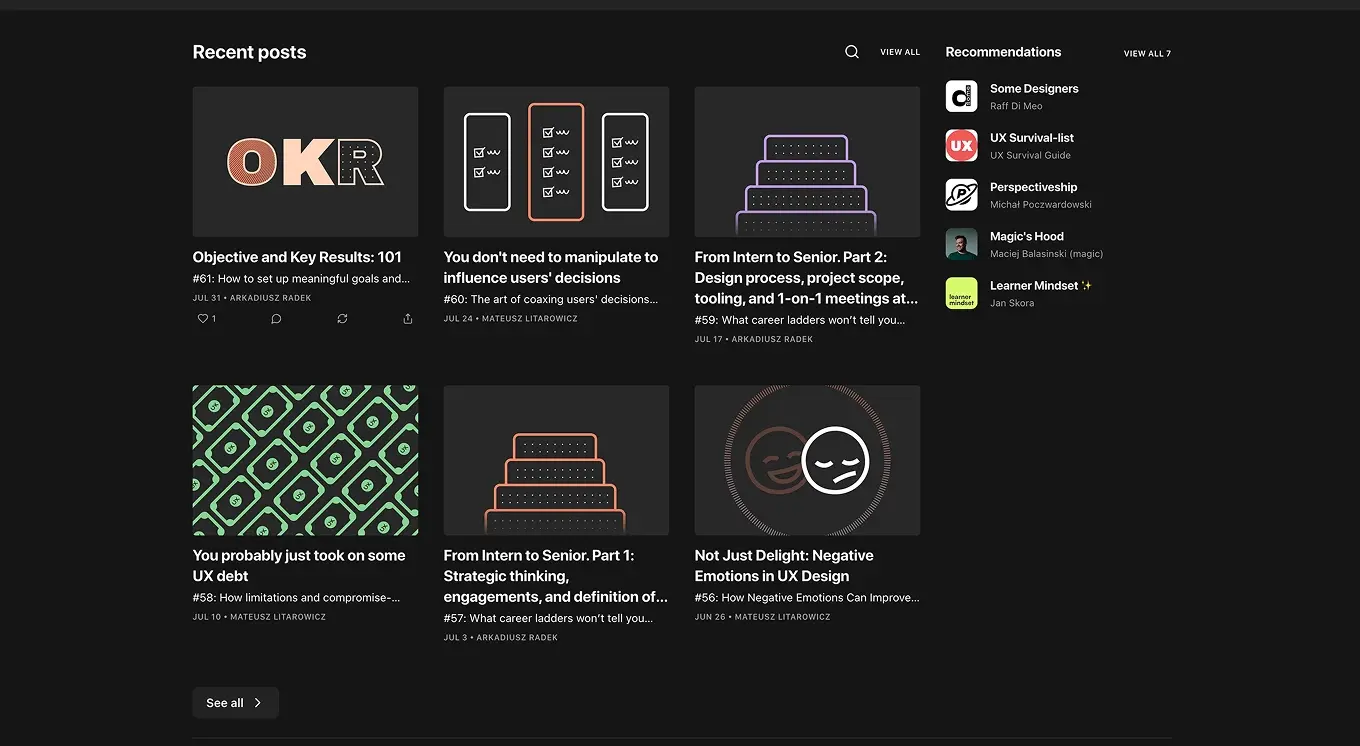1360x746 pixels.
Task: Click the Magic's Hood avatar
Action: tap(961, 244)
